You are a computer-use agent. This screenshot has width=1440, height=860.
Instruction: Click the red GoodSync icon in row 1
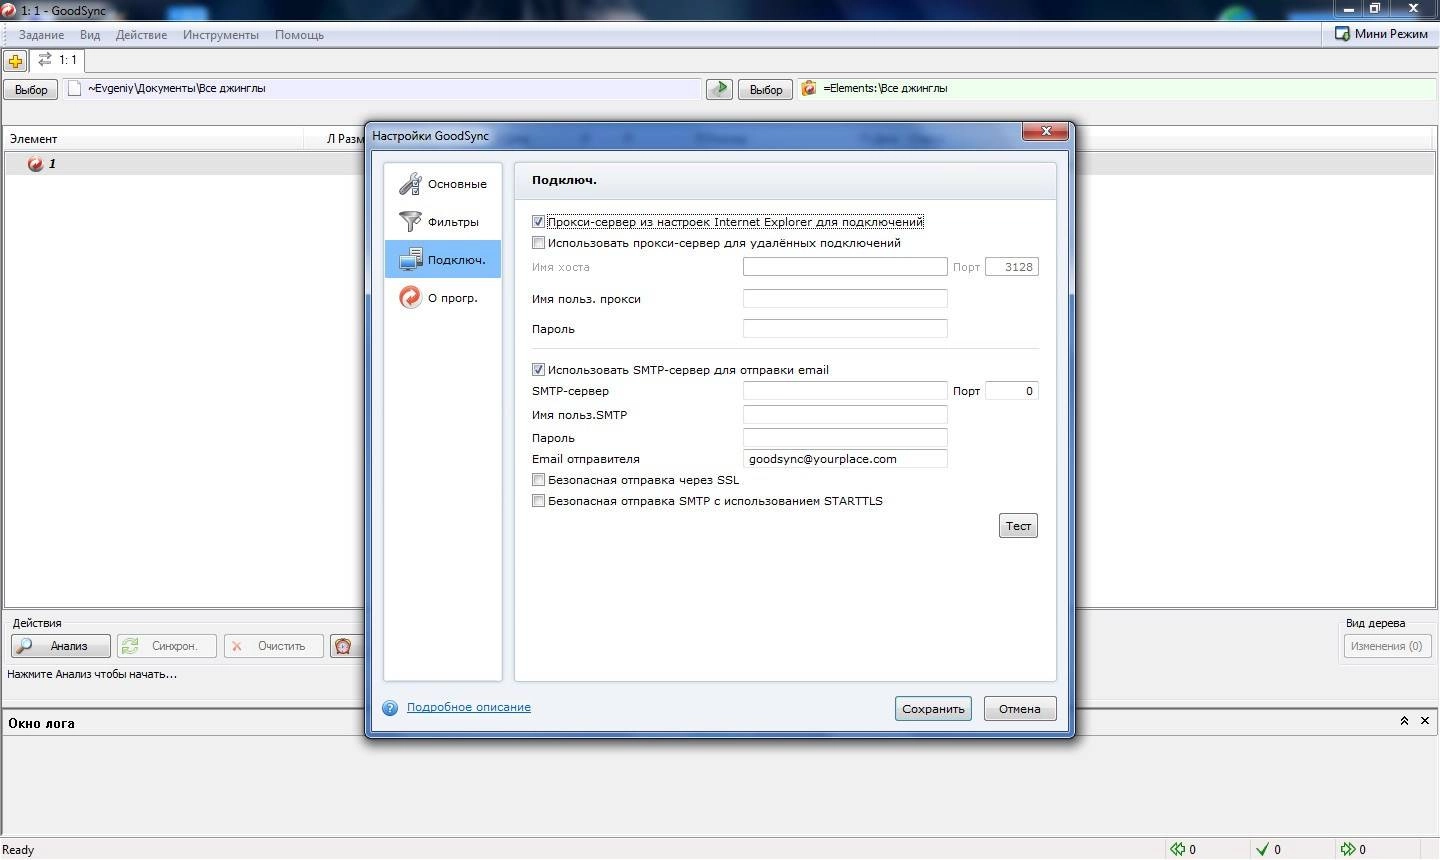(35, 164)
